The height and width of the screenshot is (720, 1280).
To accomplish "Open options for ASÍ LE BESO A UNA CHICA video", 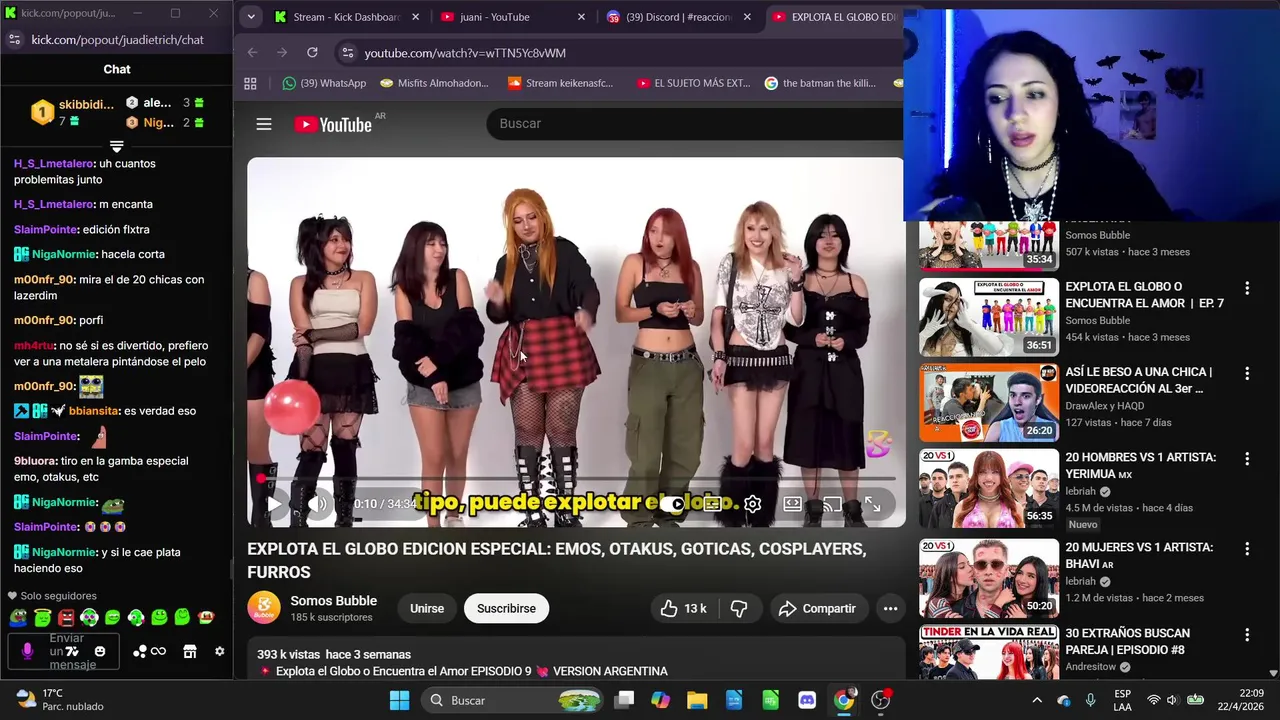I will [x=1246, y=373].
